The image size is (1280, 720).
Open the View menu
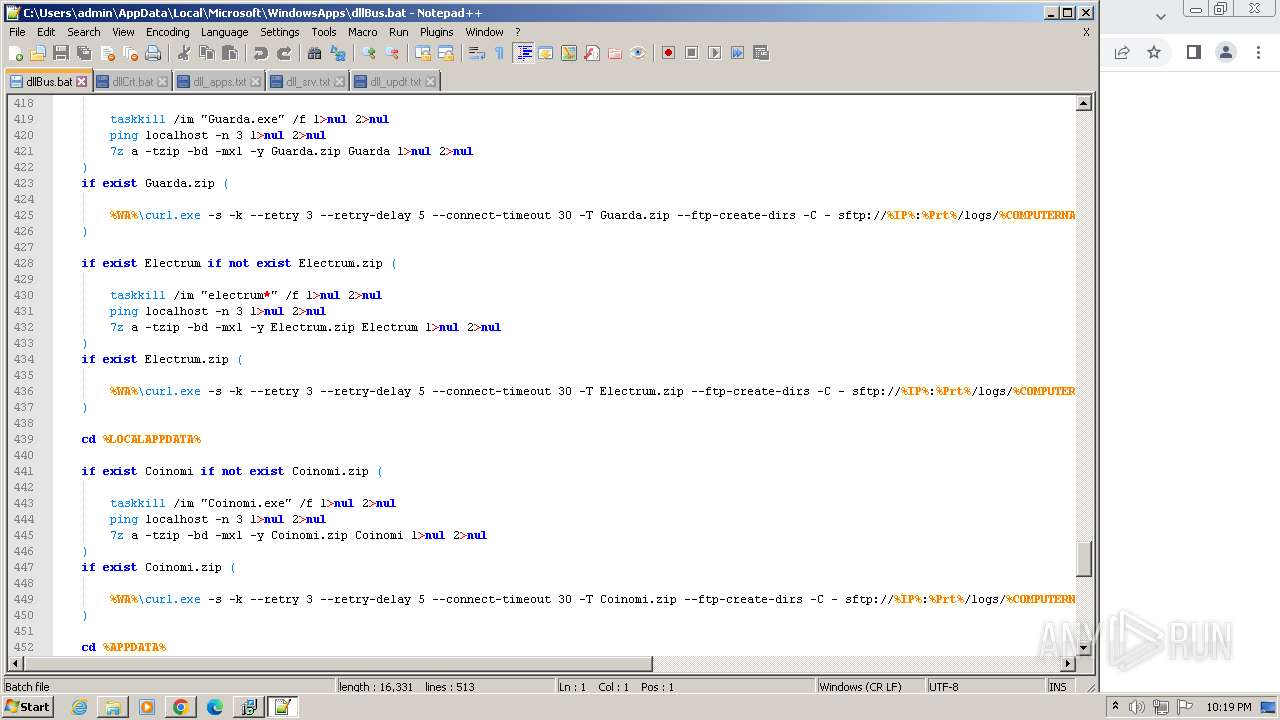[123, 32]
